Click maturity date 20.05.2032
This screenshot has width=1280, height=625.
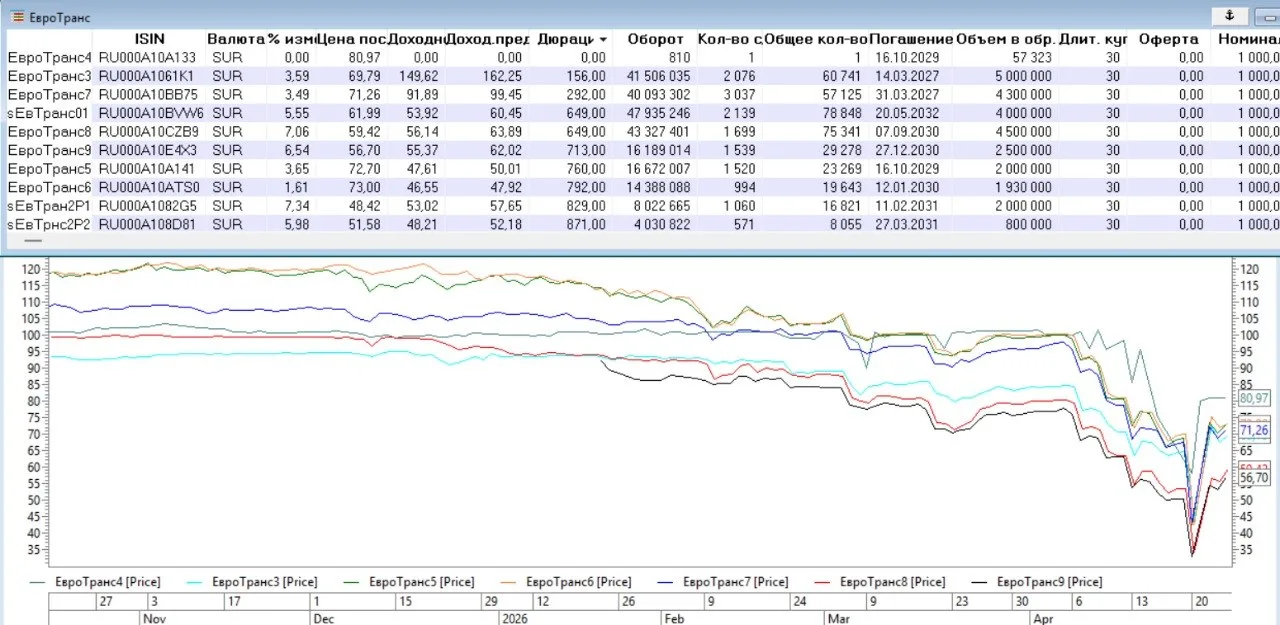908,113
